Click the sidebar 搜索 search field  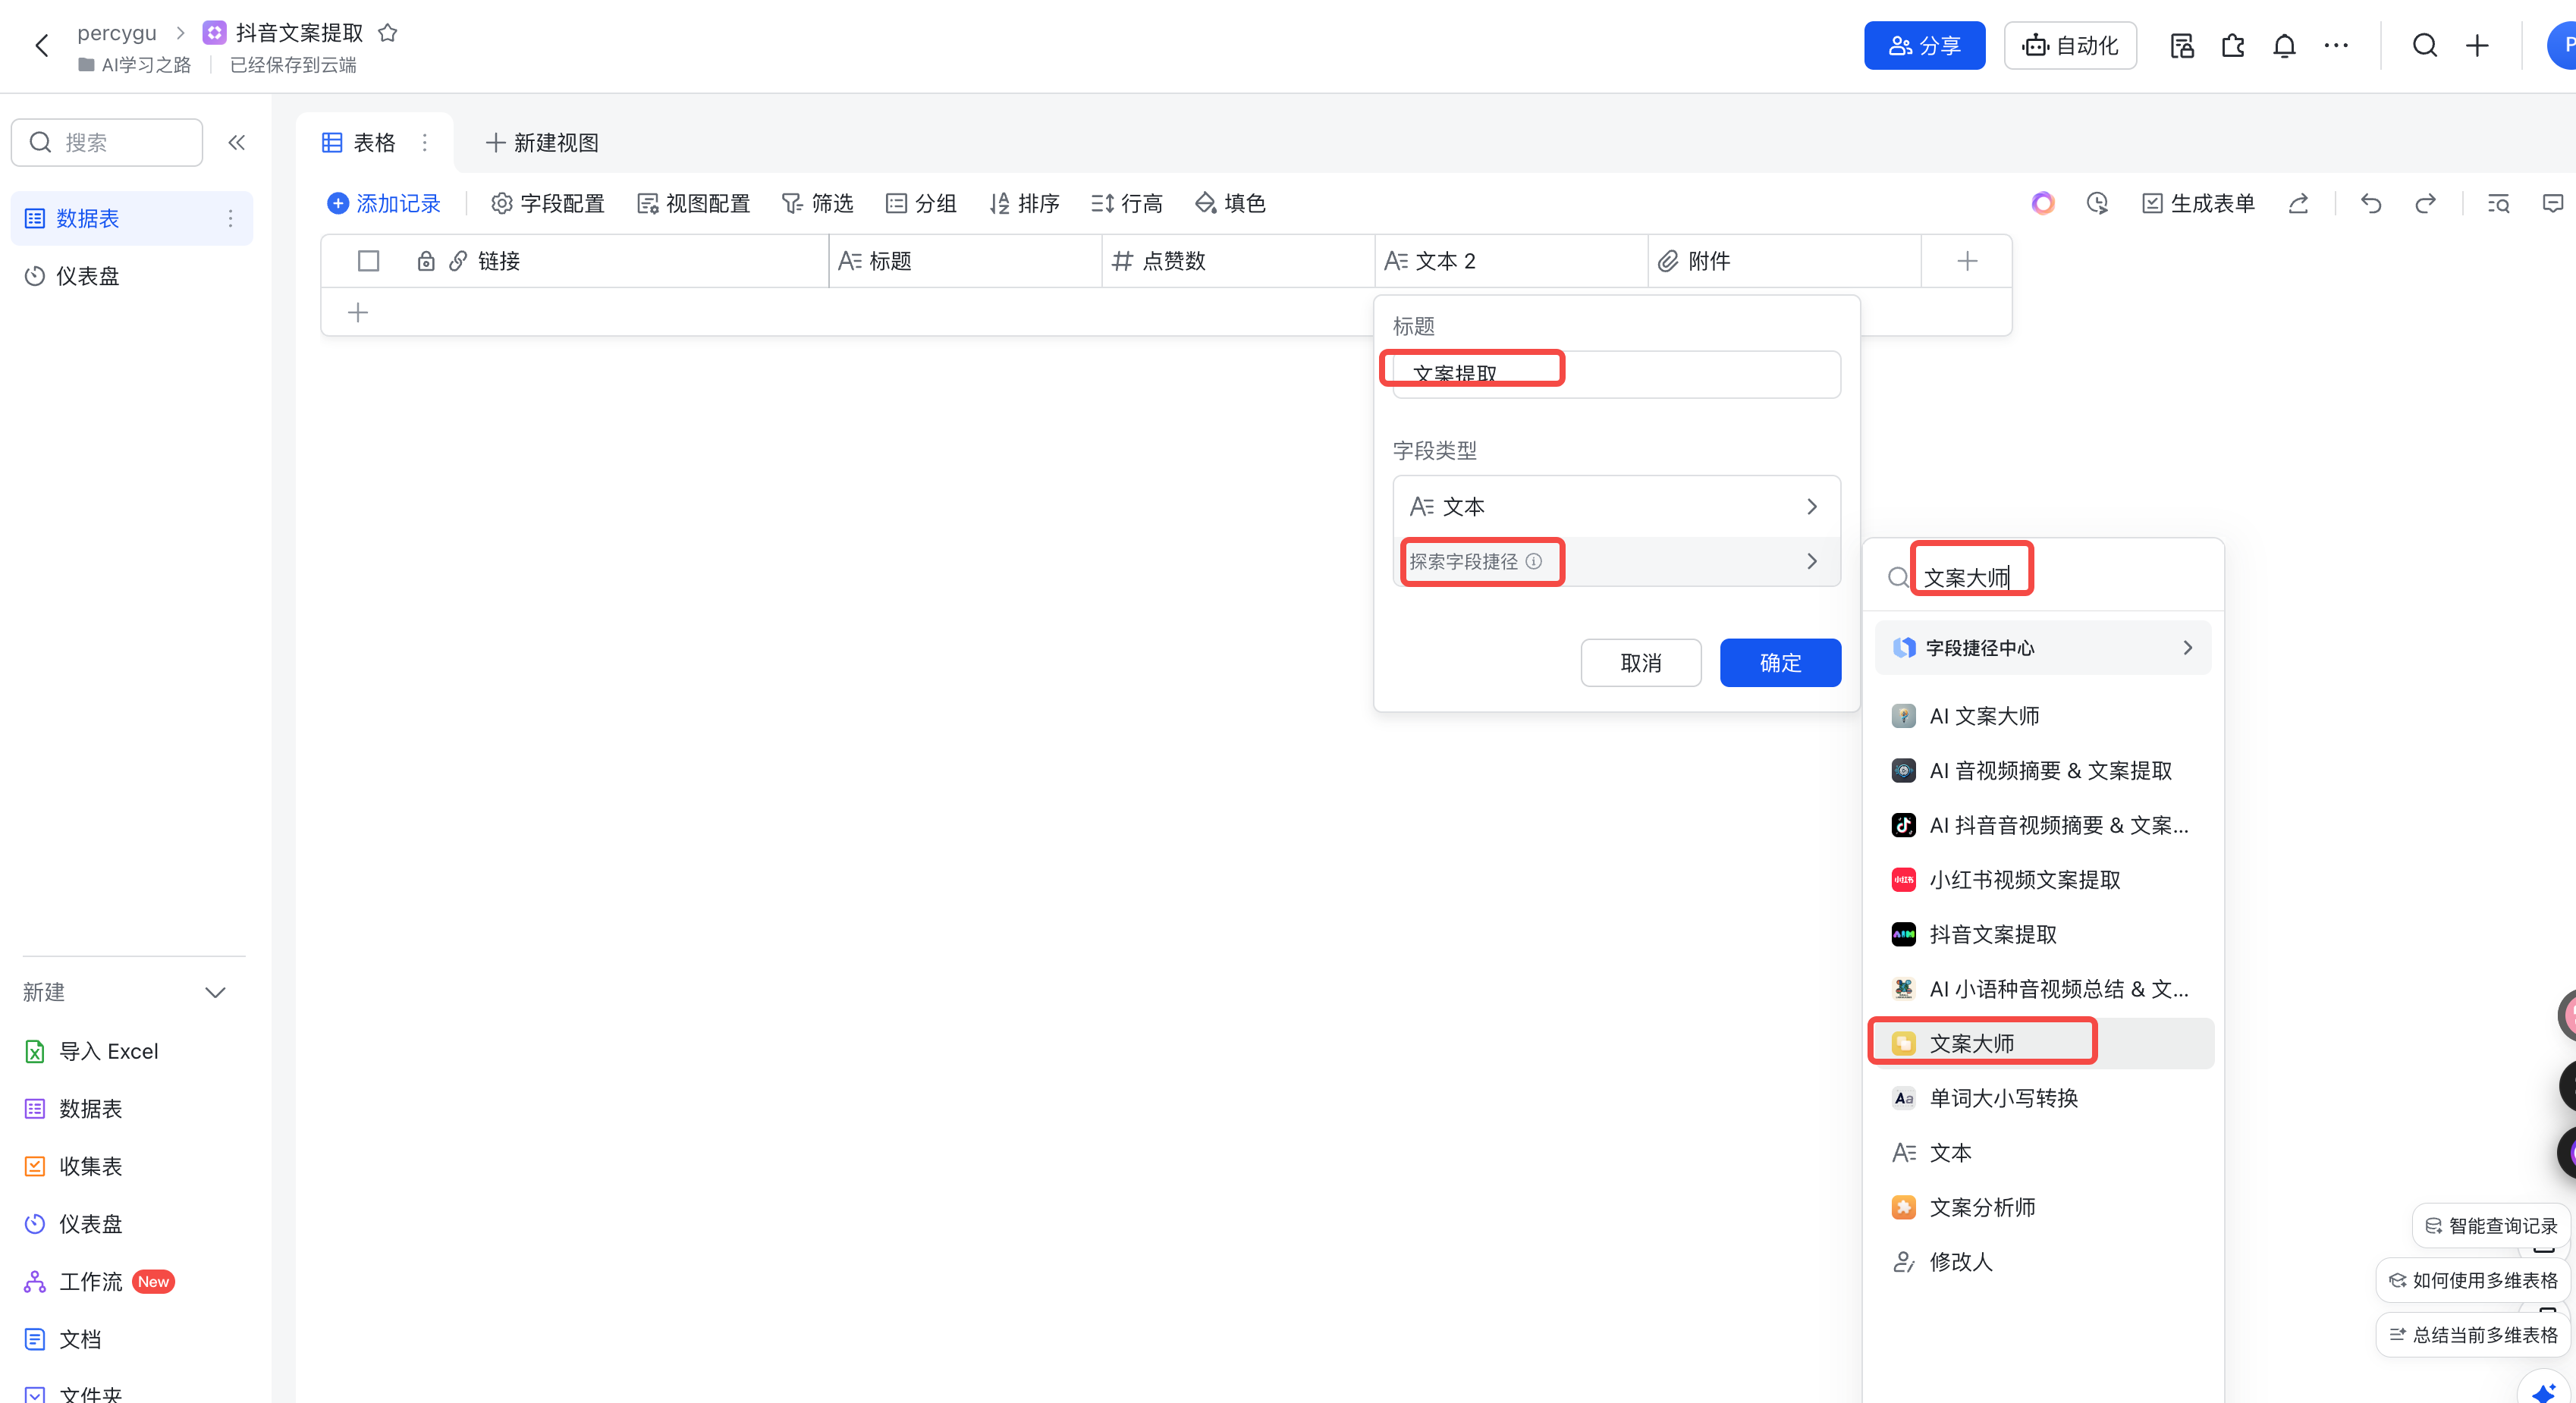coord(107,143)
